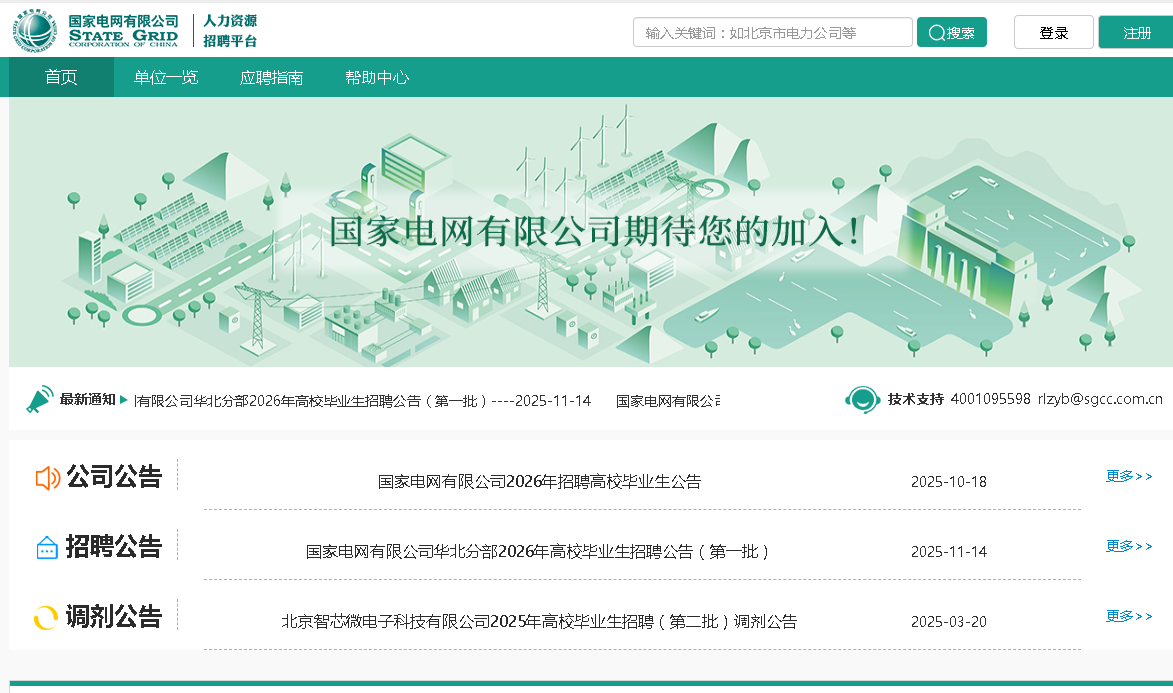Click the 搜索 search button

(952, 32)
